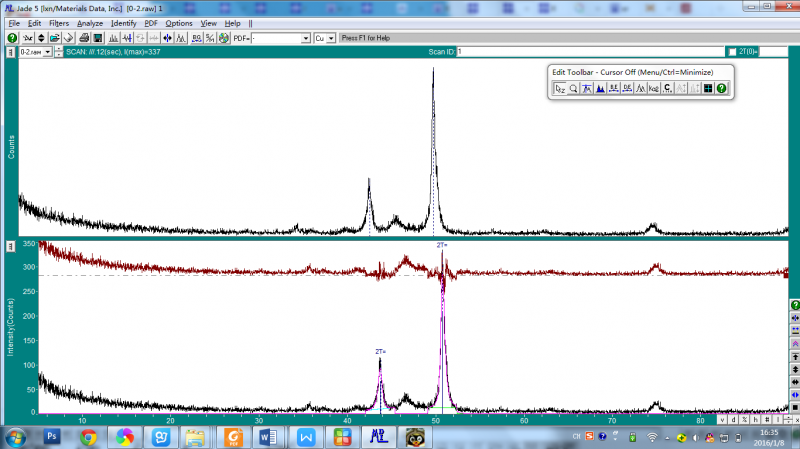Expand the PDF= dropdown list
This screenshot has height=449, width=800.
click(x=305, y=38)
